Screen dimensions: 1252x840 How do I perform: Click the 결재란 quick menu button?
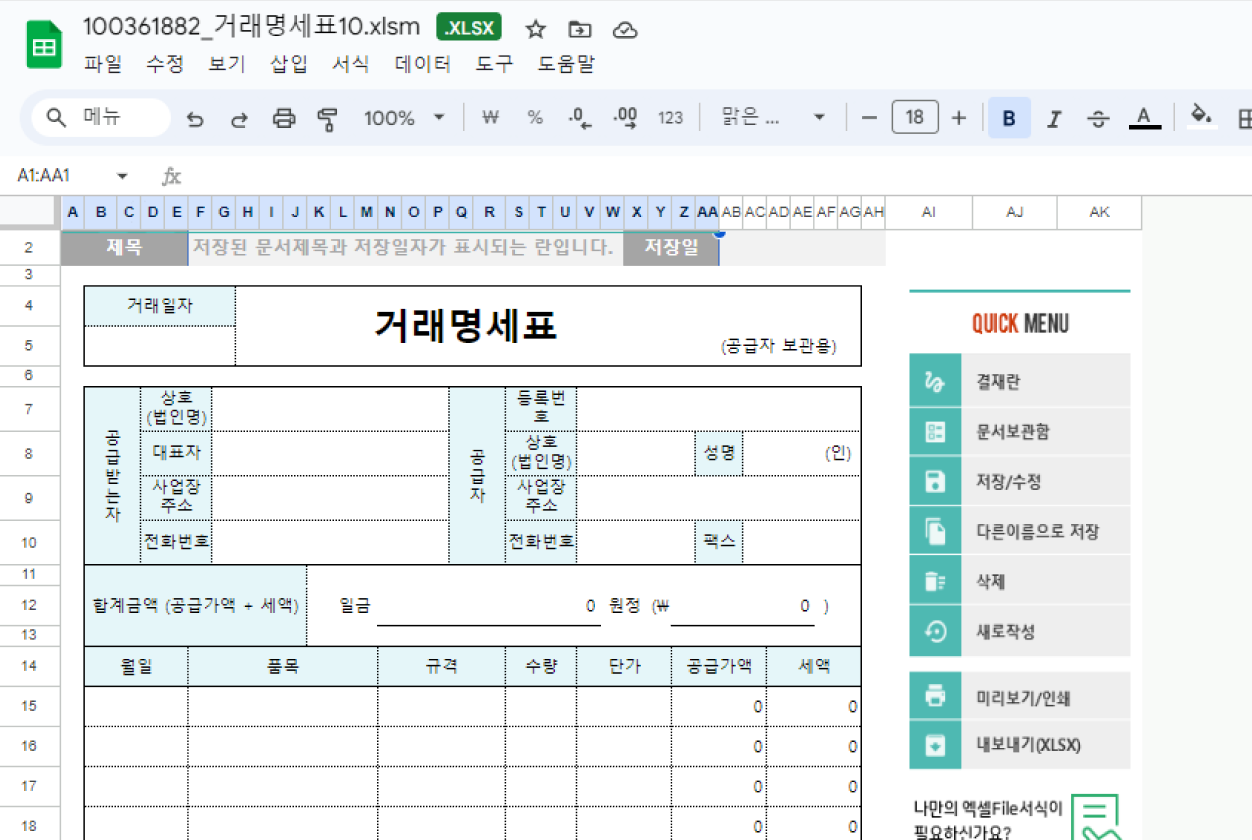click(x=1020, y=382)
